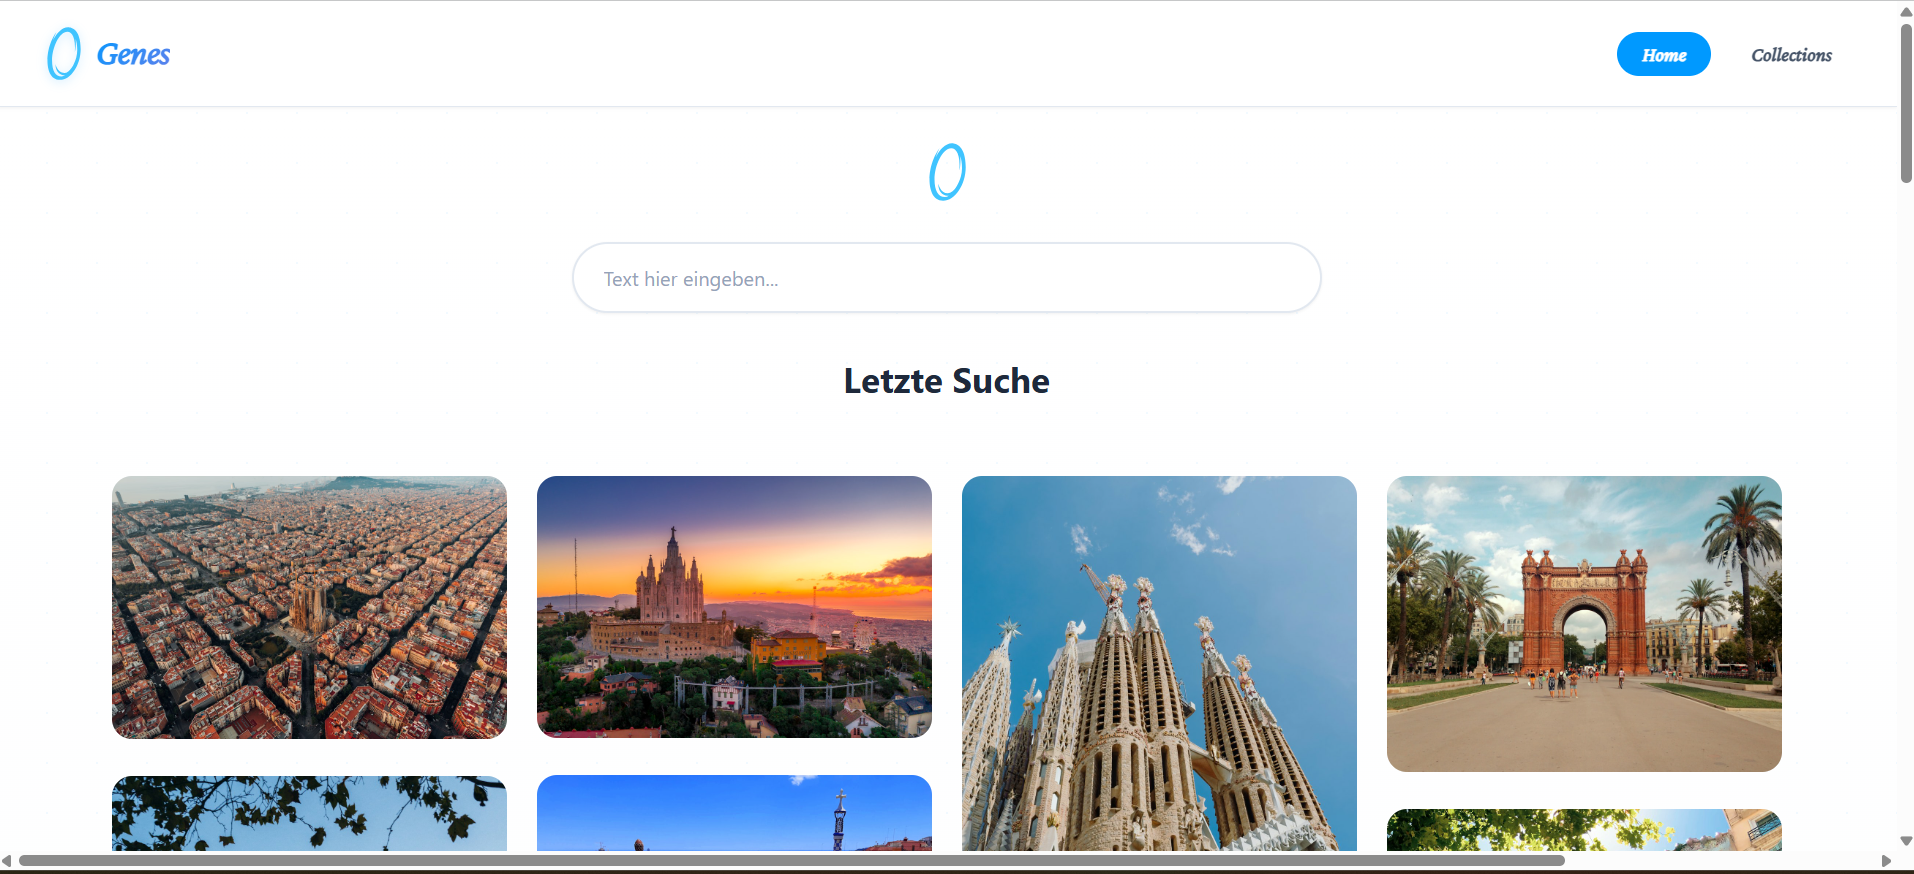The image size is (1914, 874).
Task: Open the Home tab
Action: [1663, 54]
